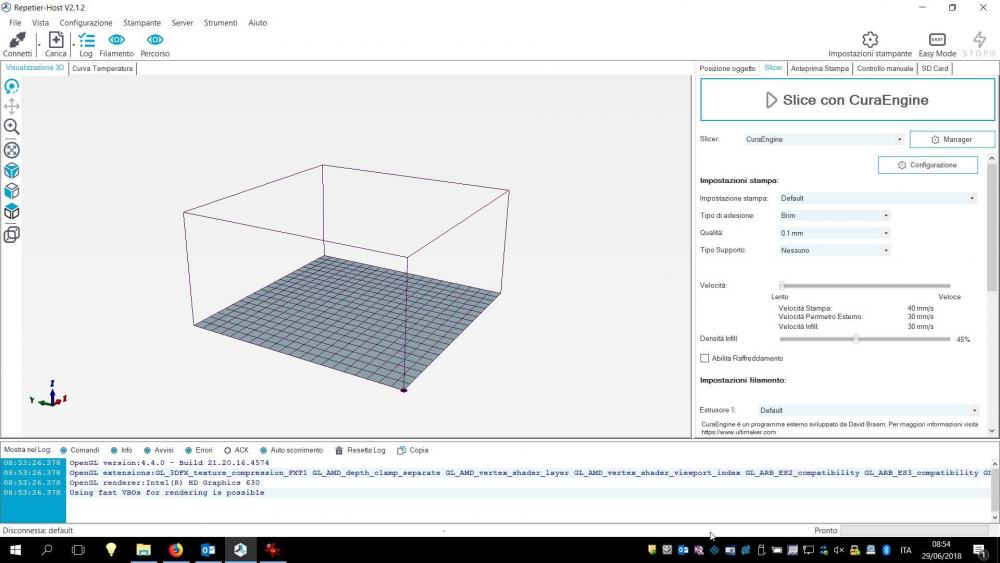1000x563 pixels.
Task: Open the Tipo di adesione dropdown
Action: coord(834,215)
